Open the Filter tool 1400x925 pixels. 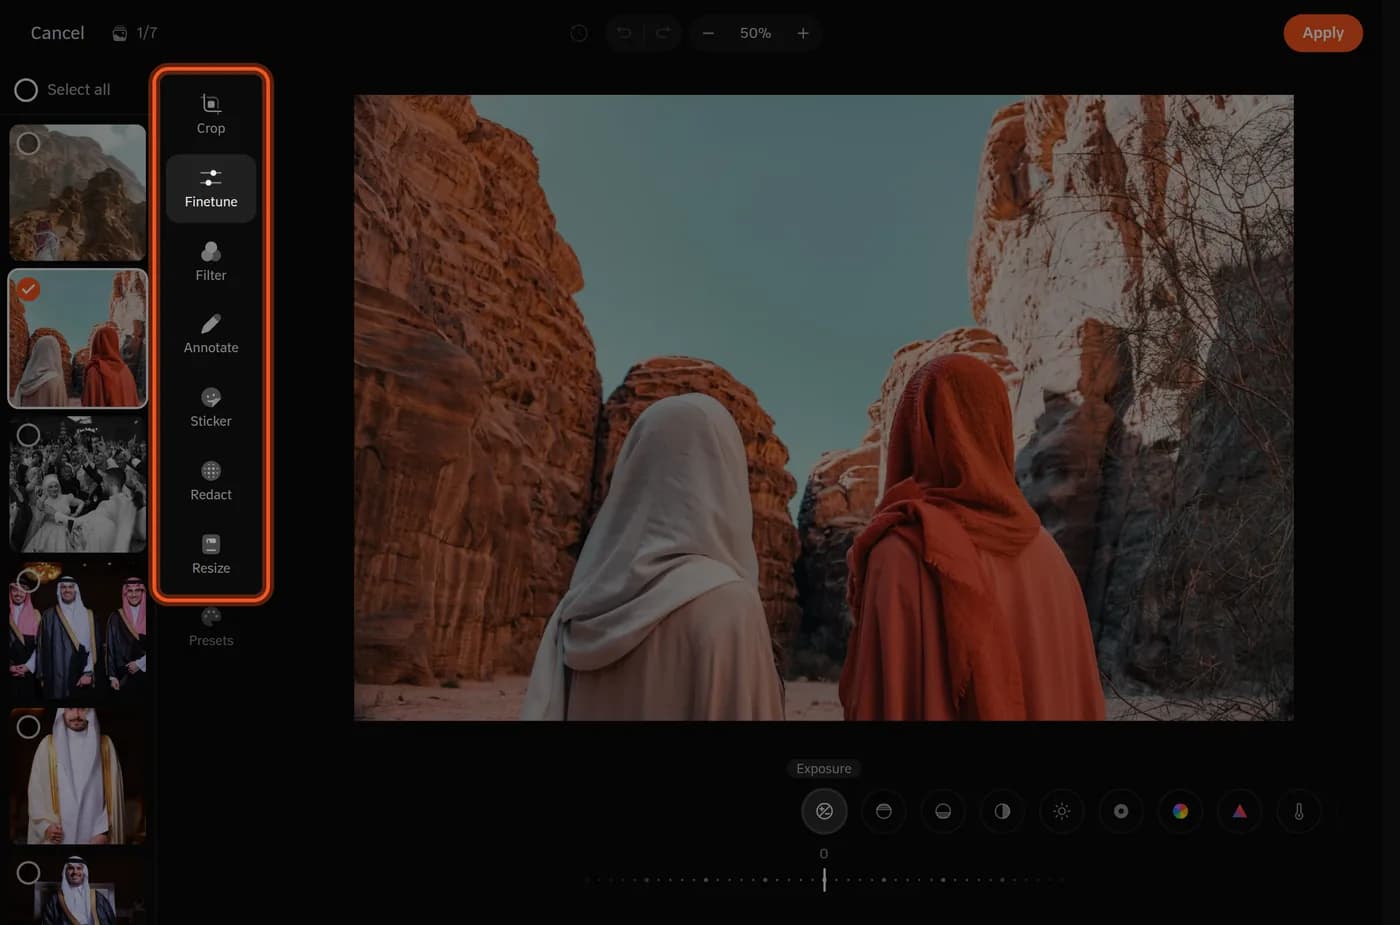pyautogui.click(x=211, y=261)
